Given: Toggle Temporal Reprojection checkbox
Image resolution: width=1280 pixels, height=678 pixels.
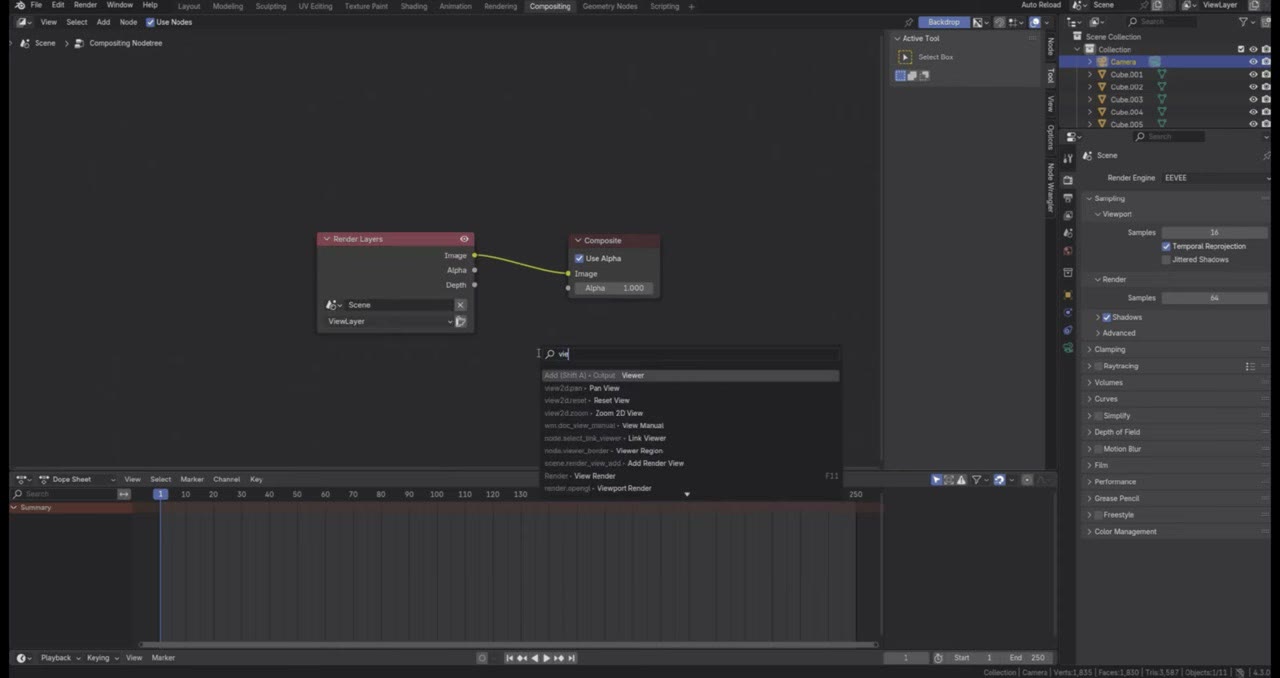Looking at the screenshot, I should (1166, 246).
